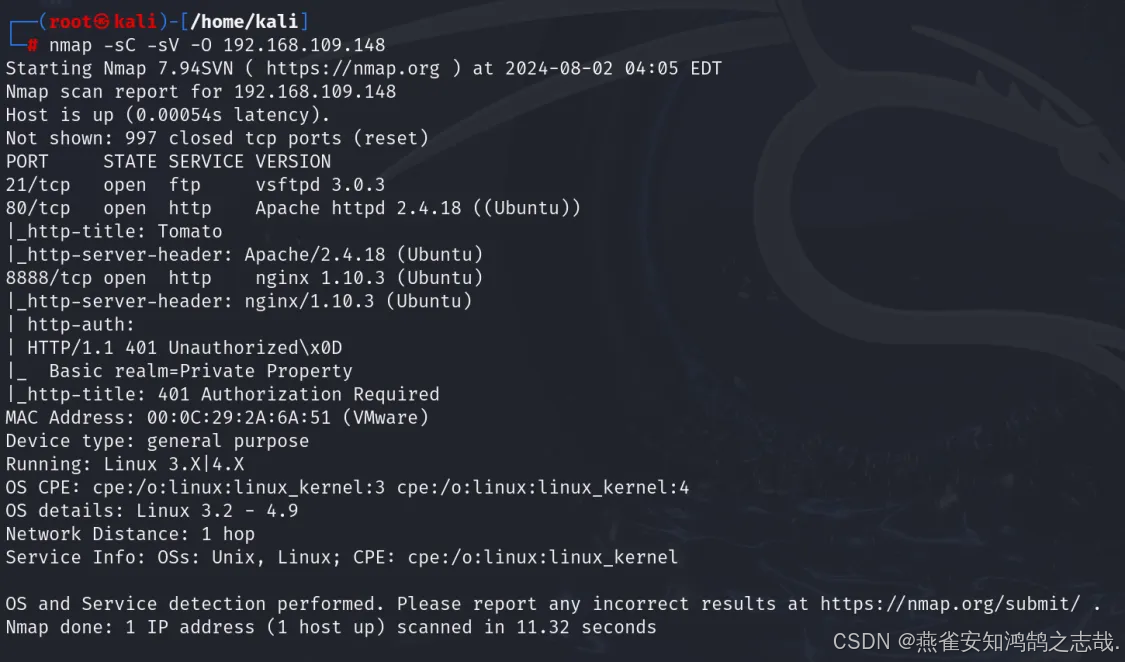This screenshot has height=662, width=1125.
Task: Click the vsftpd 3.0.3 version text
Action: click(x=320, y=185)
